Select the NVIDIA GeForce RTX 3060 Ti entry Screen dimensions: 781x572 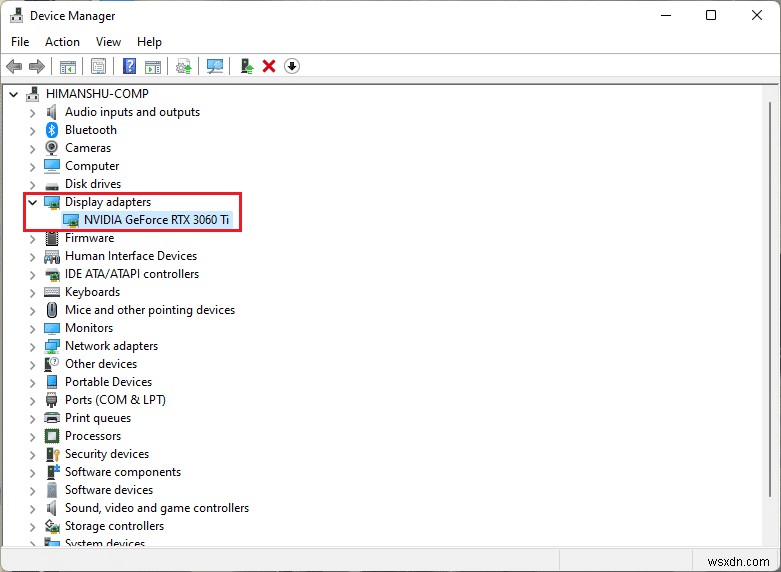(156, 220)
